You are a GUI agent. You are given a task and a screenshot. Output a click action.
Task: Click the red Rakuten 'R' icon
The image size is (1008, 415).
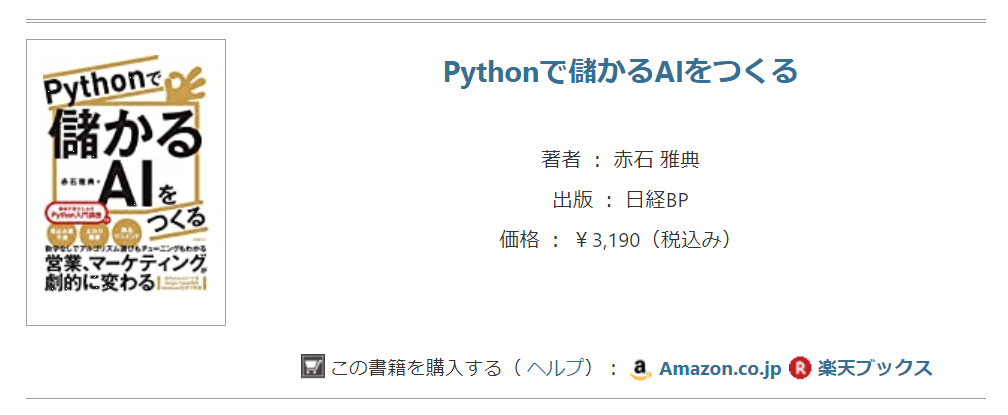point(799,368)
